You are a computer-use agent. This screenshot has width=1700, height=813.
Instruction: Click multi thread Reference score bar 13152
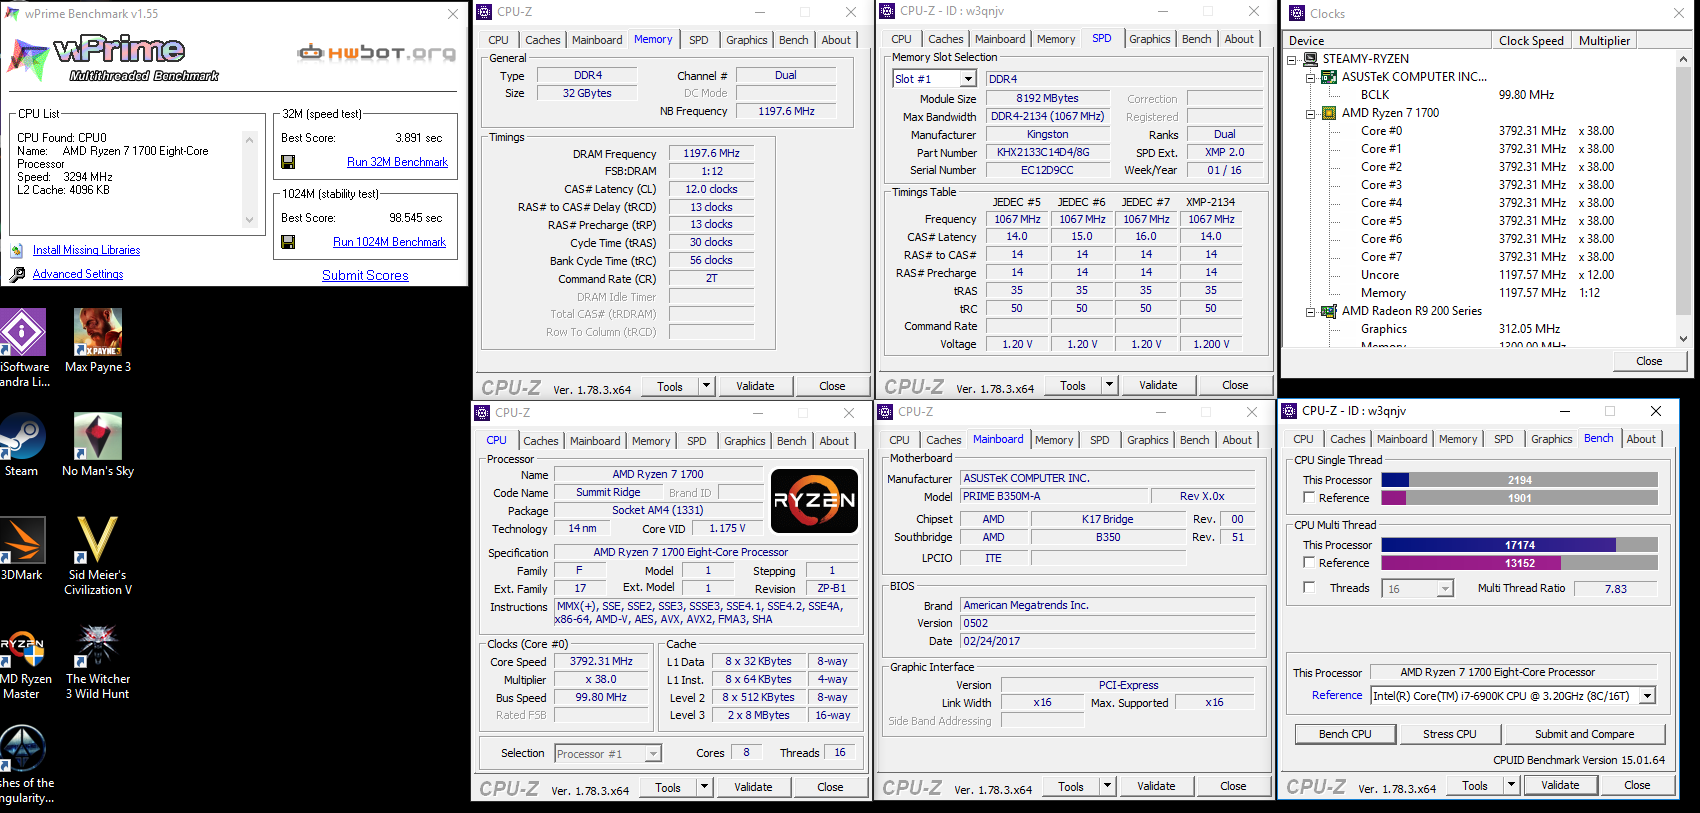(x=1520, y=563)
